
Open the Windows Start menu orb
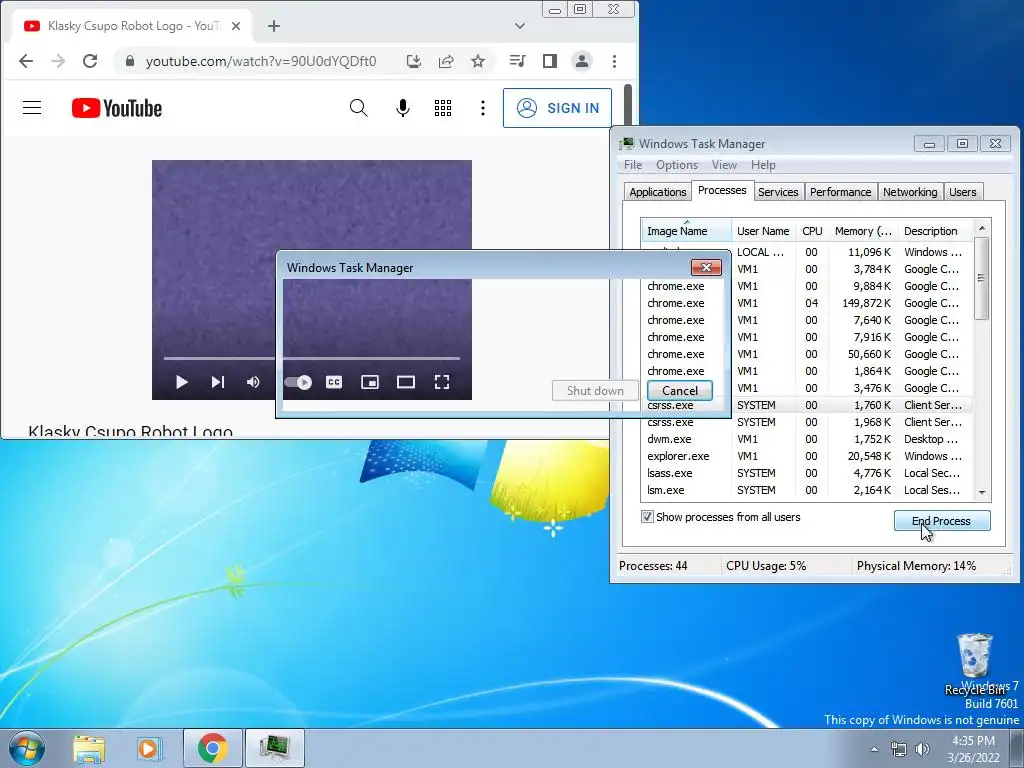click(26, 748)
